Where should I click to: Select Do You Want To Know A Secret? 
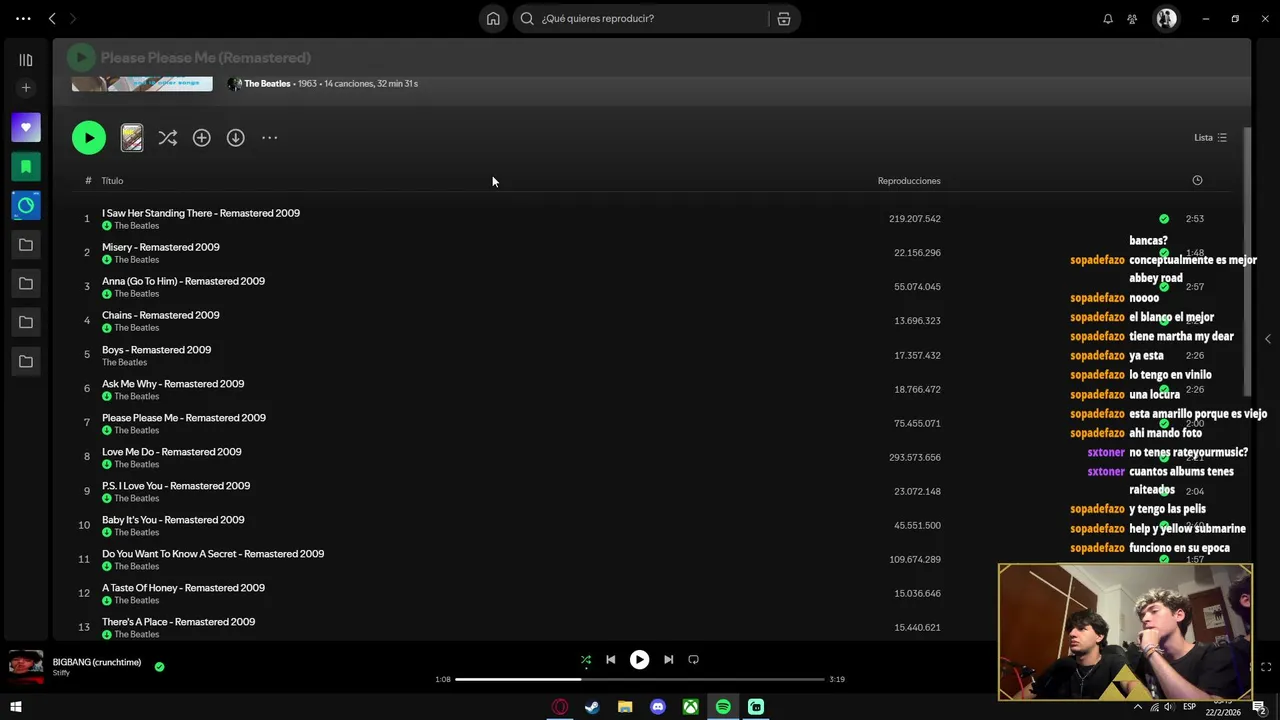pos(213,554)
